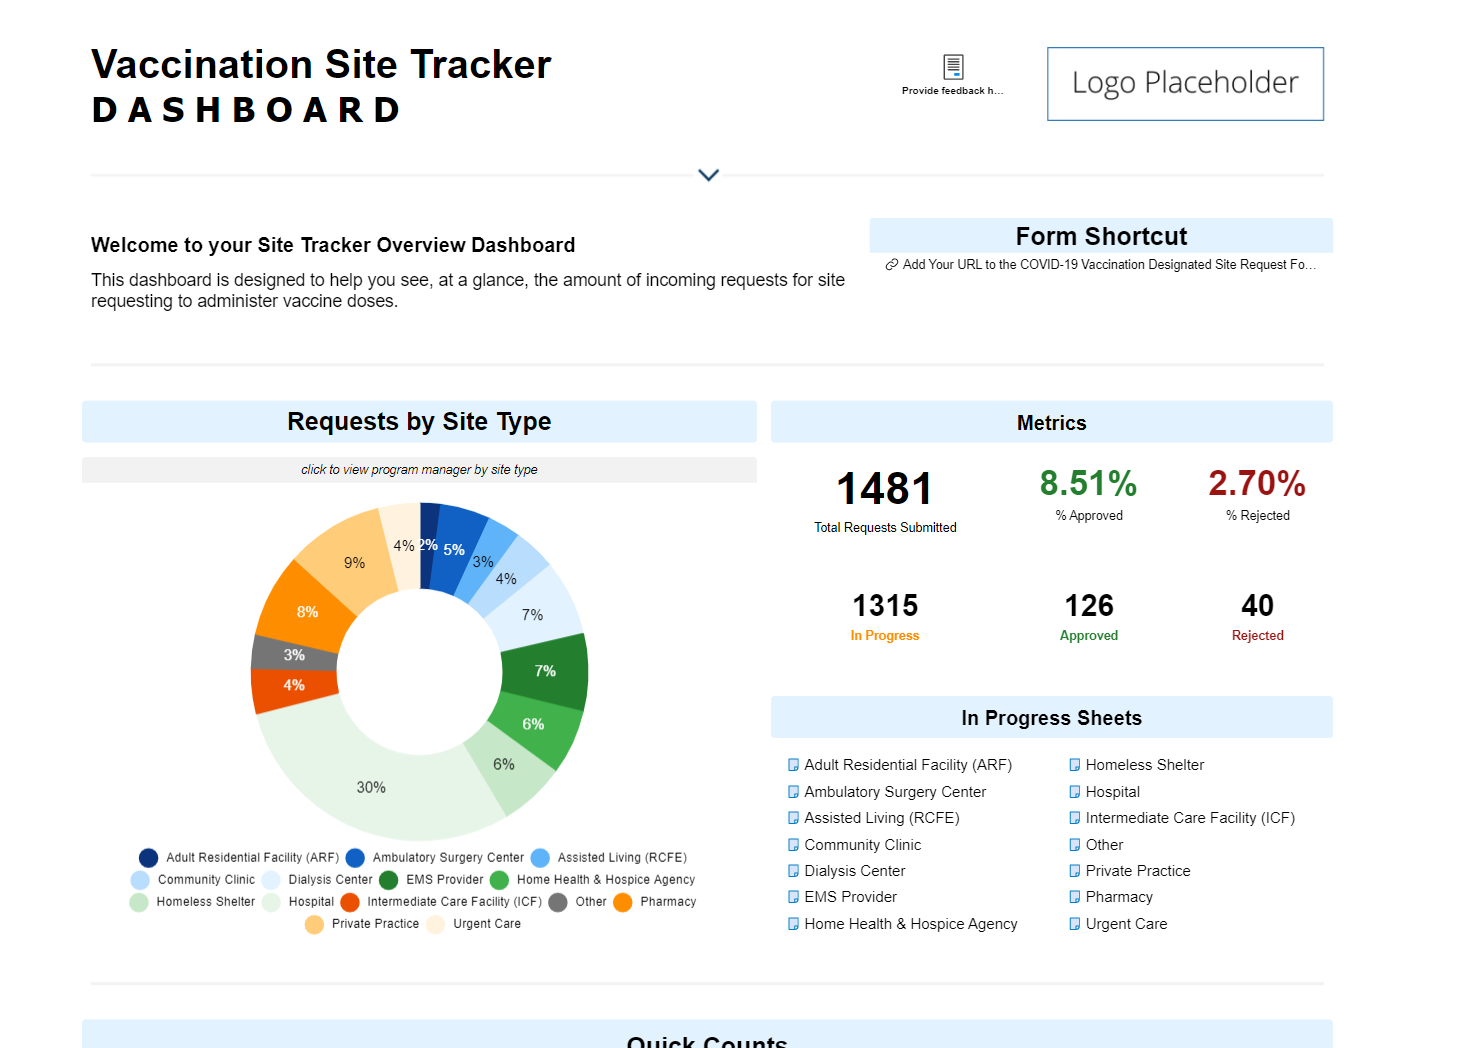
Task: Select the Pharmacy orange legend dot
Action: point(623,902)
